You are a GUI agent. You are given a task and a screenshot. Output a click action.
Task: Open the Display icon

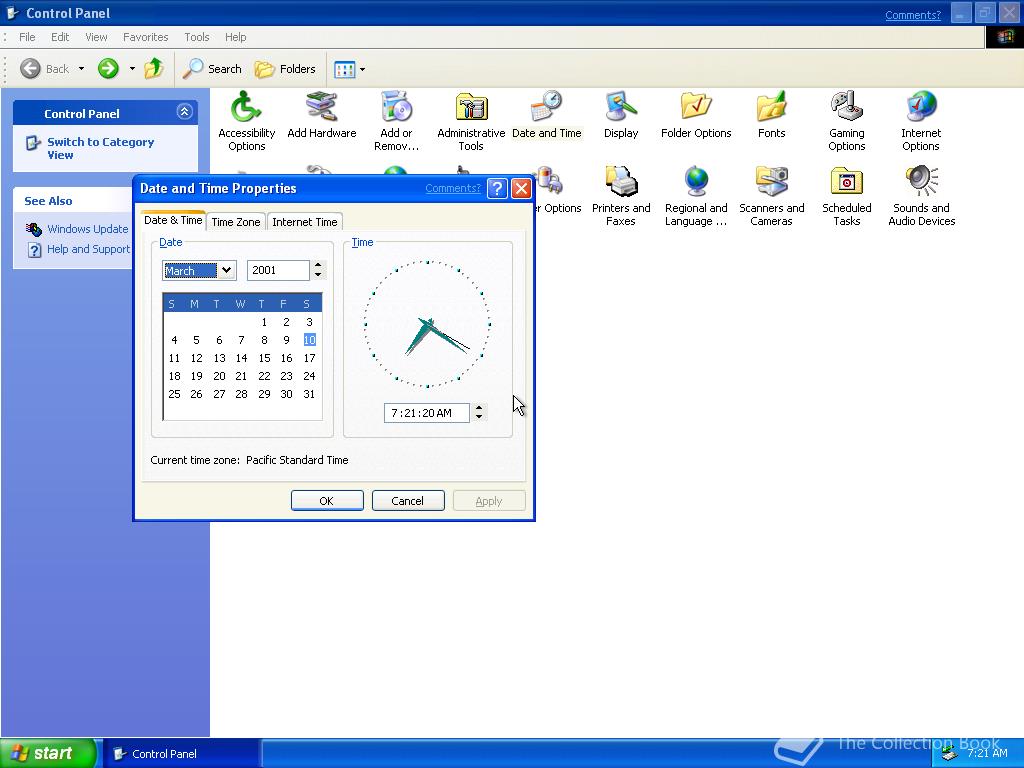point(620,115)
